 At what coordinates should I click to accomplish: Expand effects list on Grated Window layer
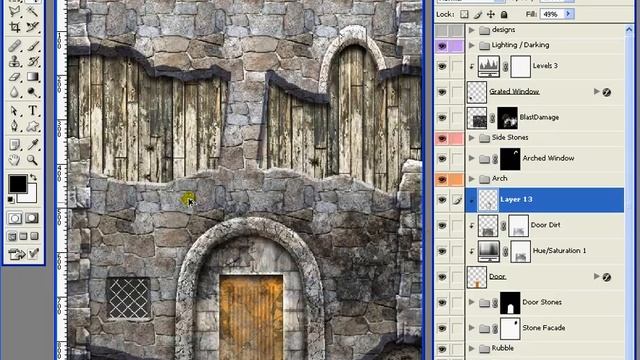pos(596,92)
